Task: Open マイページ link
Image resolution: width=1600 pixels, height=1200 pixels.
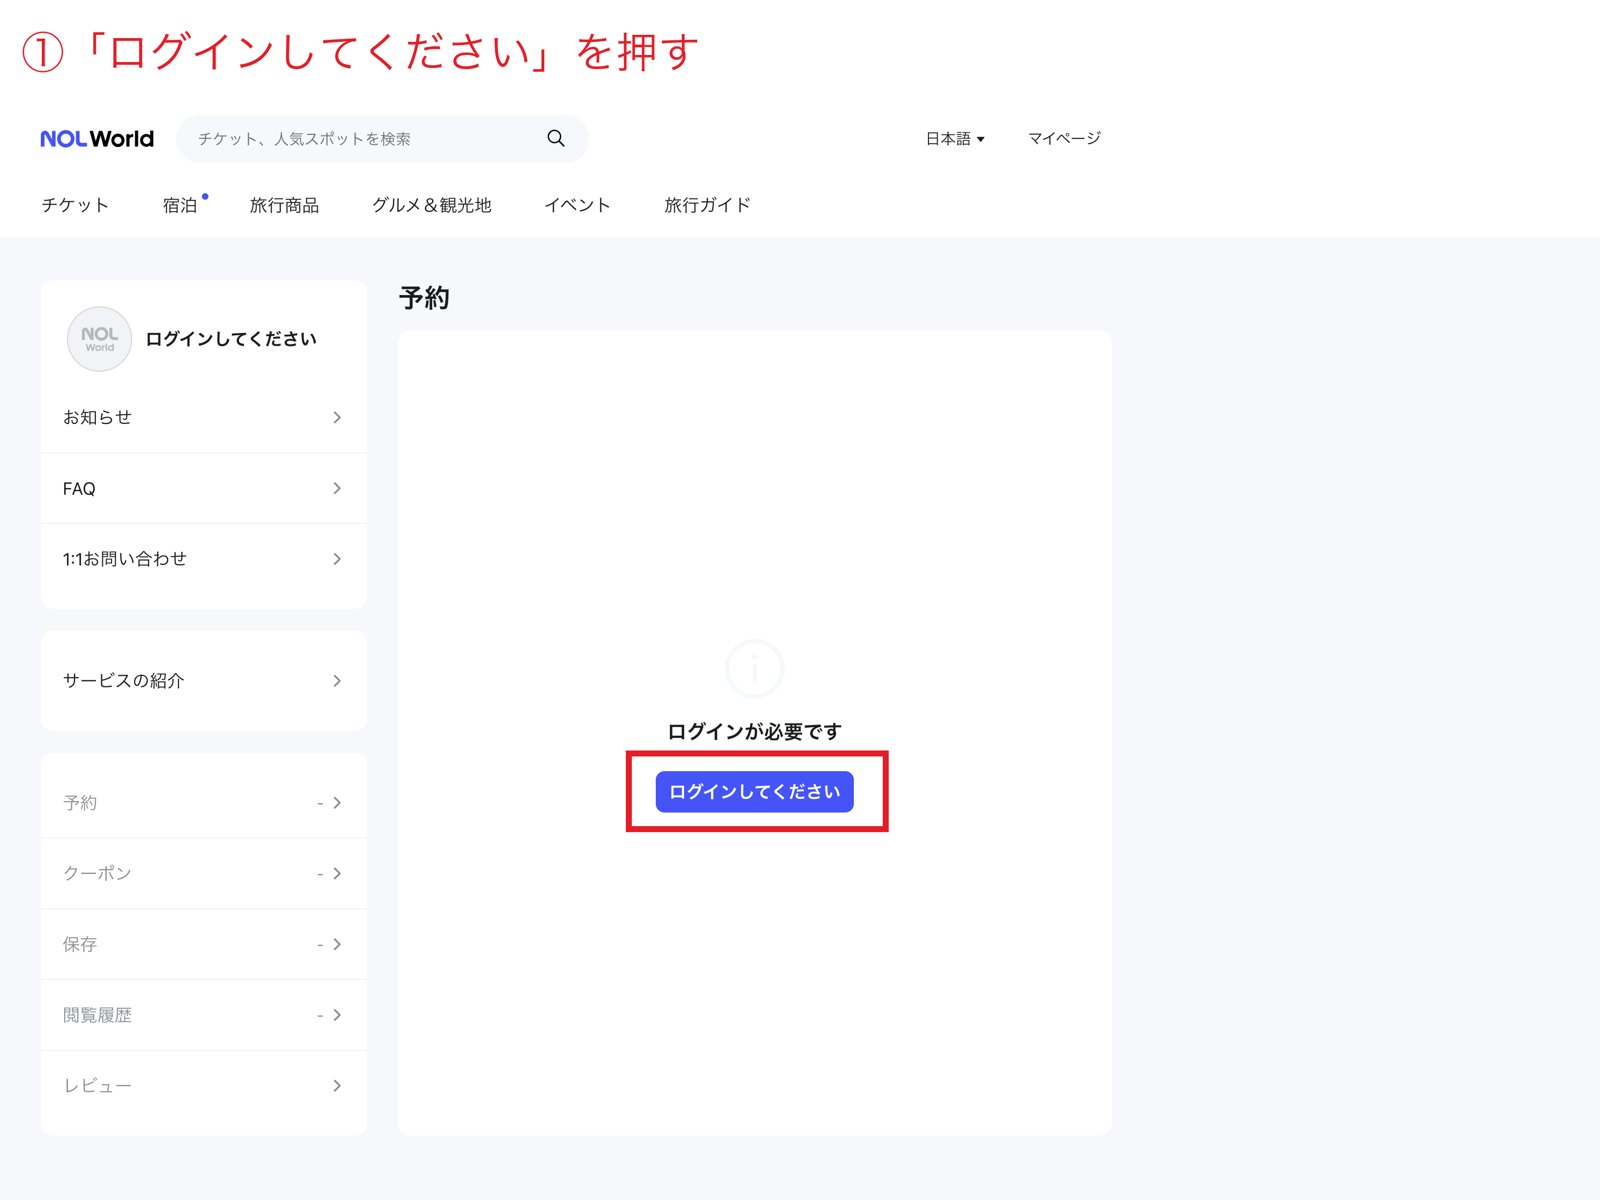Action: coord(1064,138)
